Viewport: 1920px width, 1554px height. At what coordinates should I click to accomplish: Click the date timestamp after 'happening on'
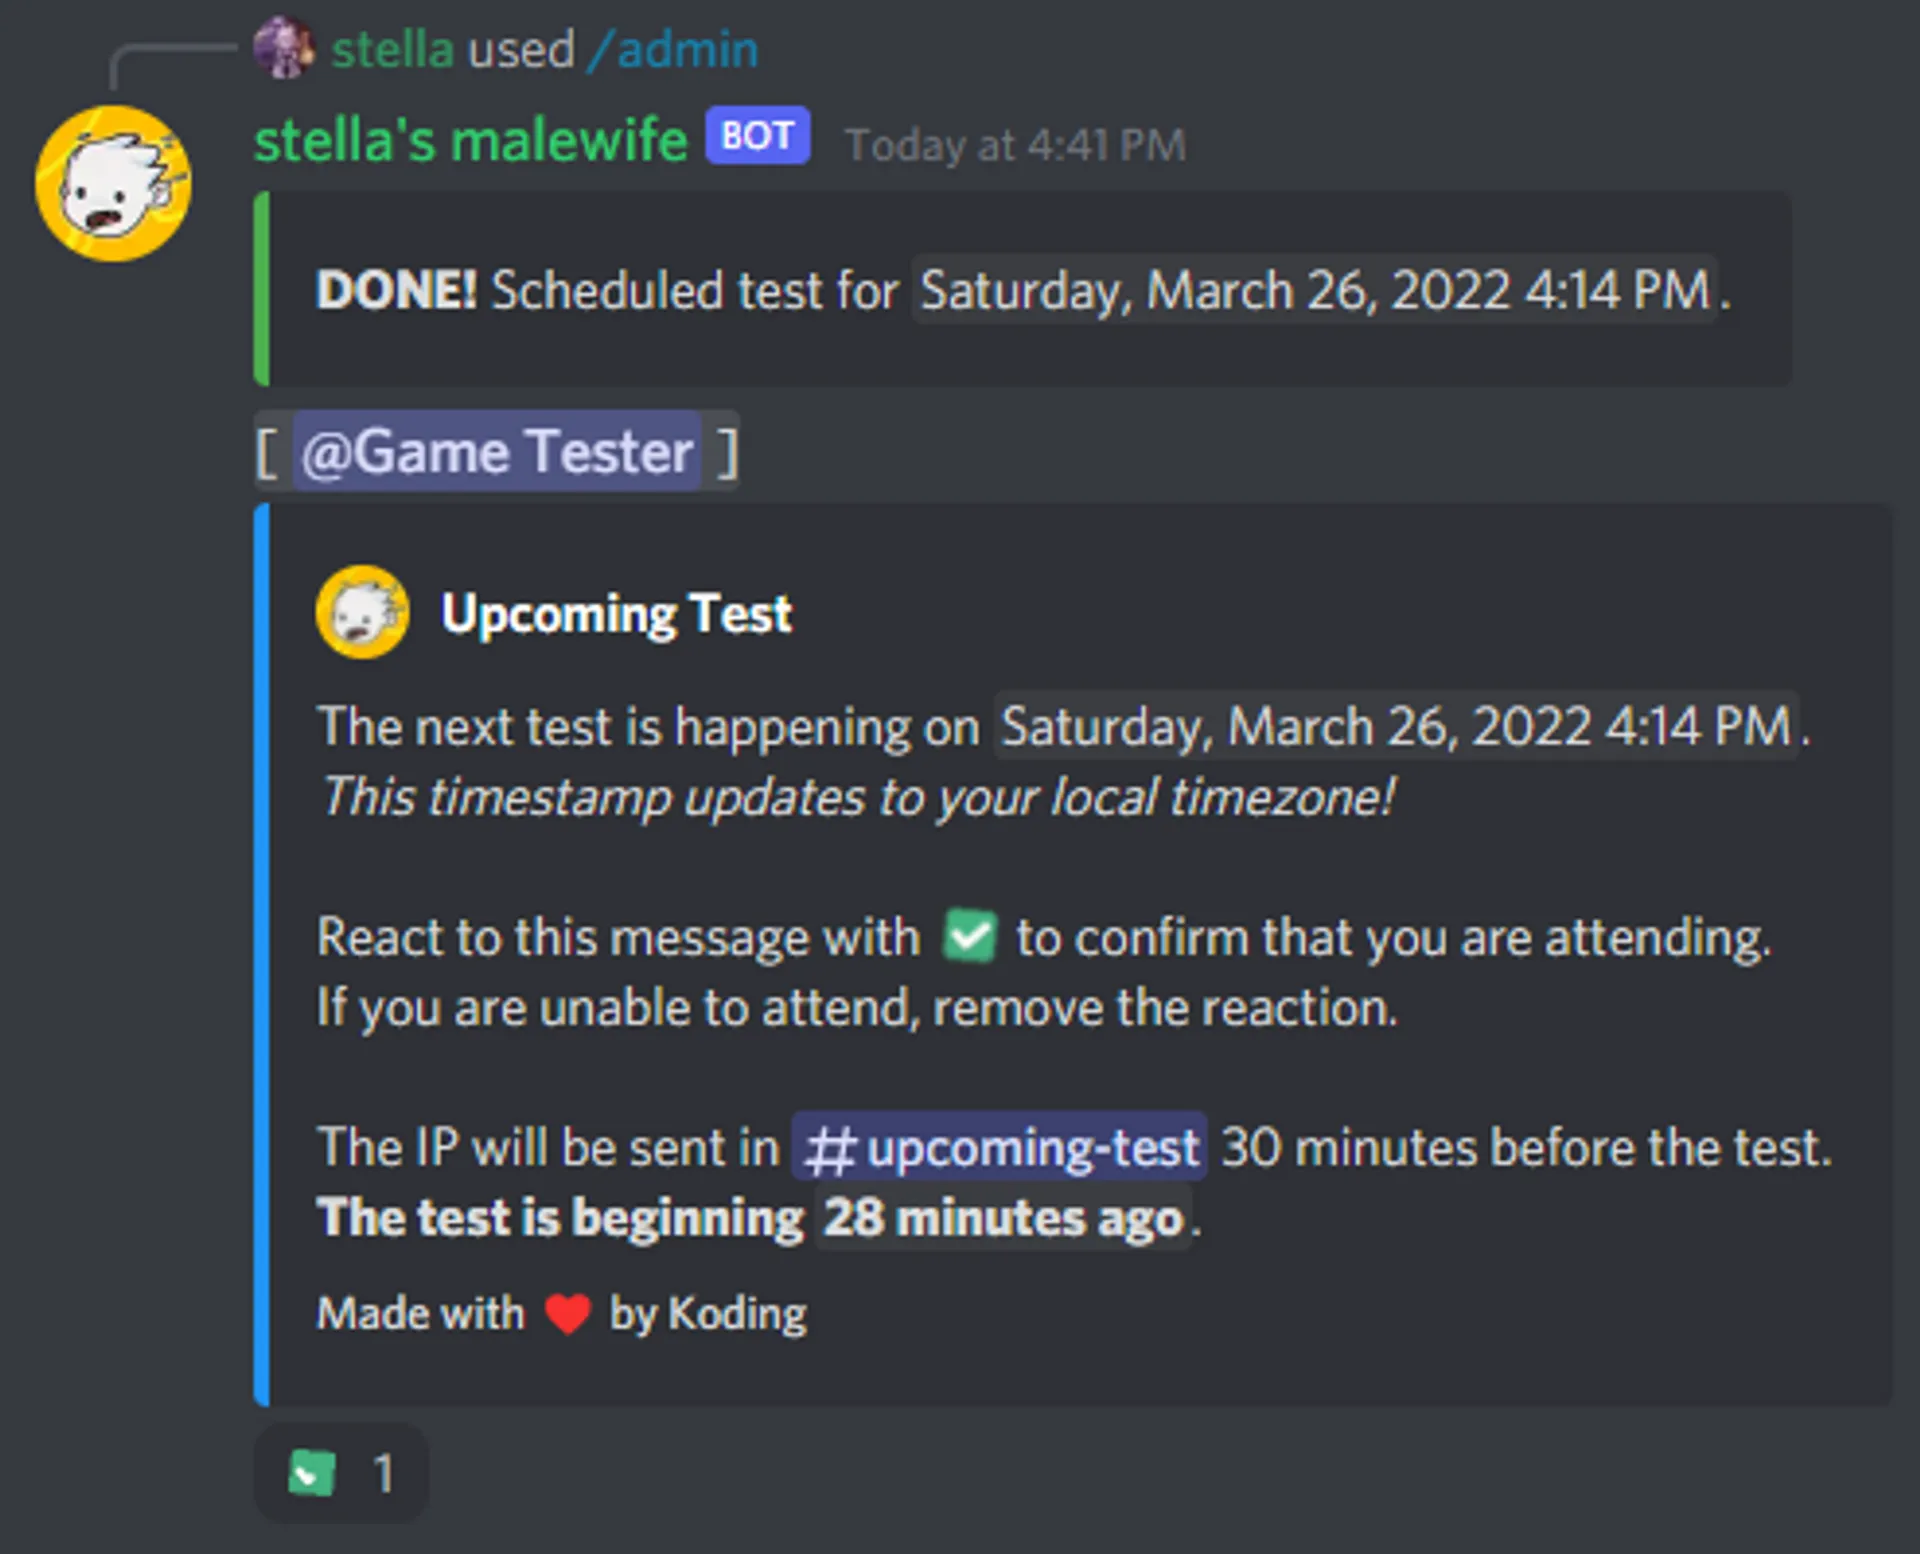point(1396,725)
